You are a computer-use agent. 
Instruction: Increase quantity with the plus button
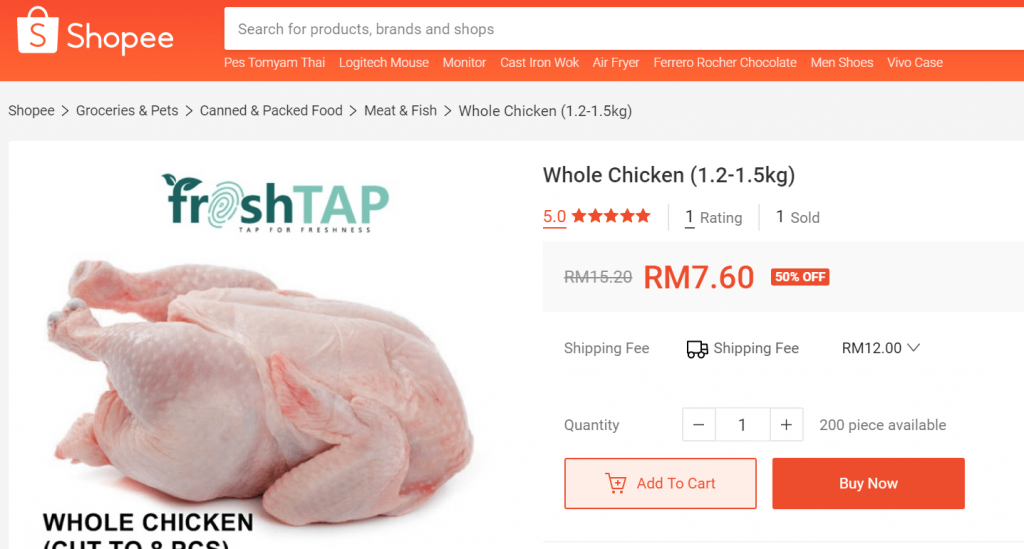click(786, 425)
